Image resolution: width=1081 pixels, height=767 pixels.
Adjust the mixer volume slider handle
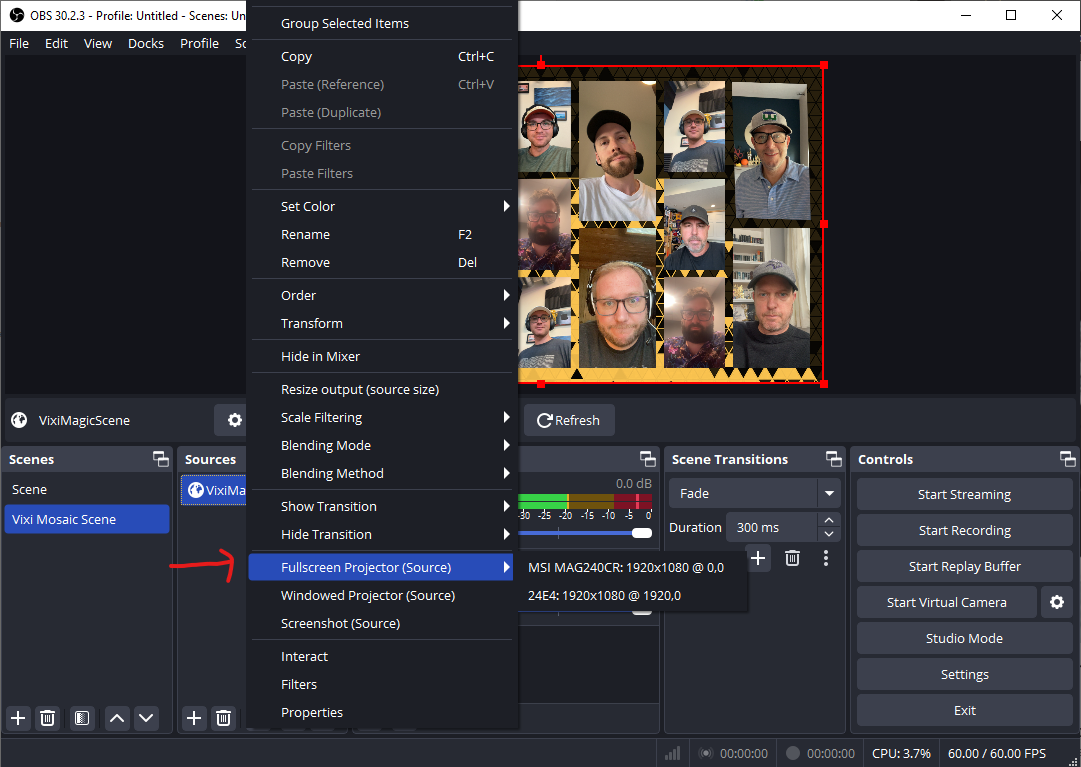(x=642, y=533)
